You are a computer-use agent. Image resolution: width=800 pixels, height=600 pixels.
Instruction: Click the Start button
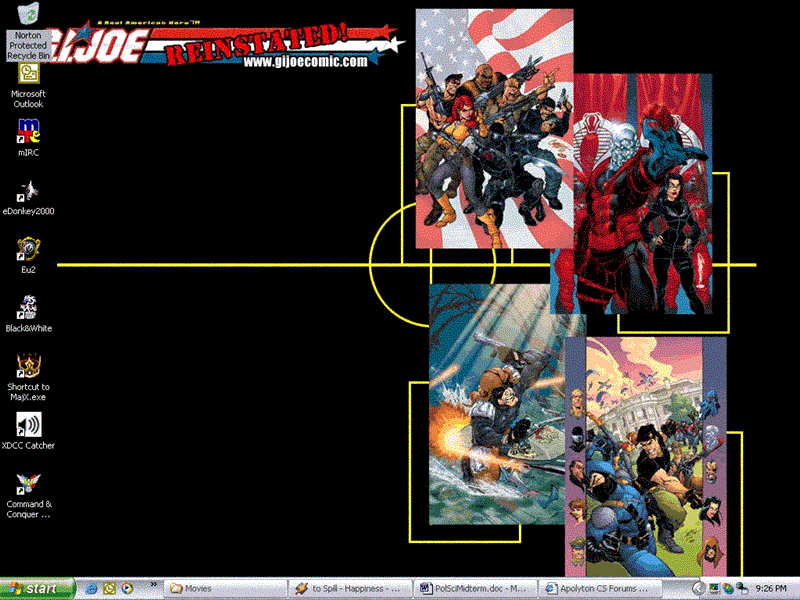(x=37, y=588)
